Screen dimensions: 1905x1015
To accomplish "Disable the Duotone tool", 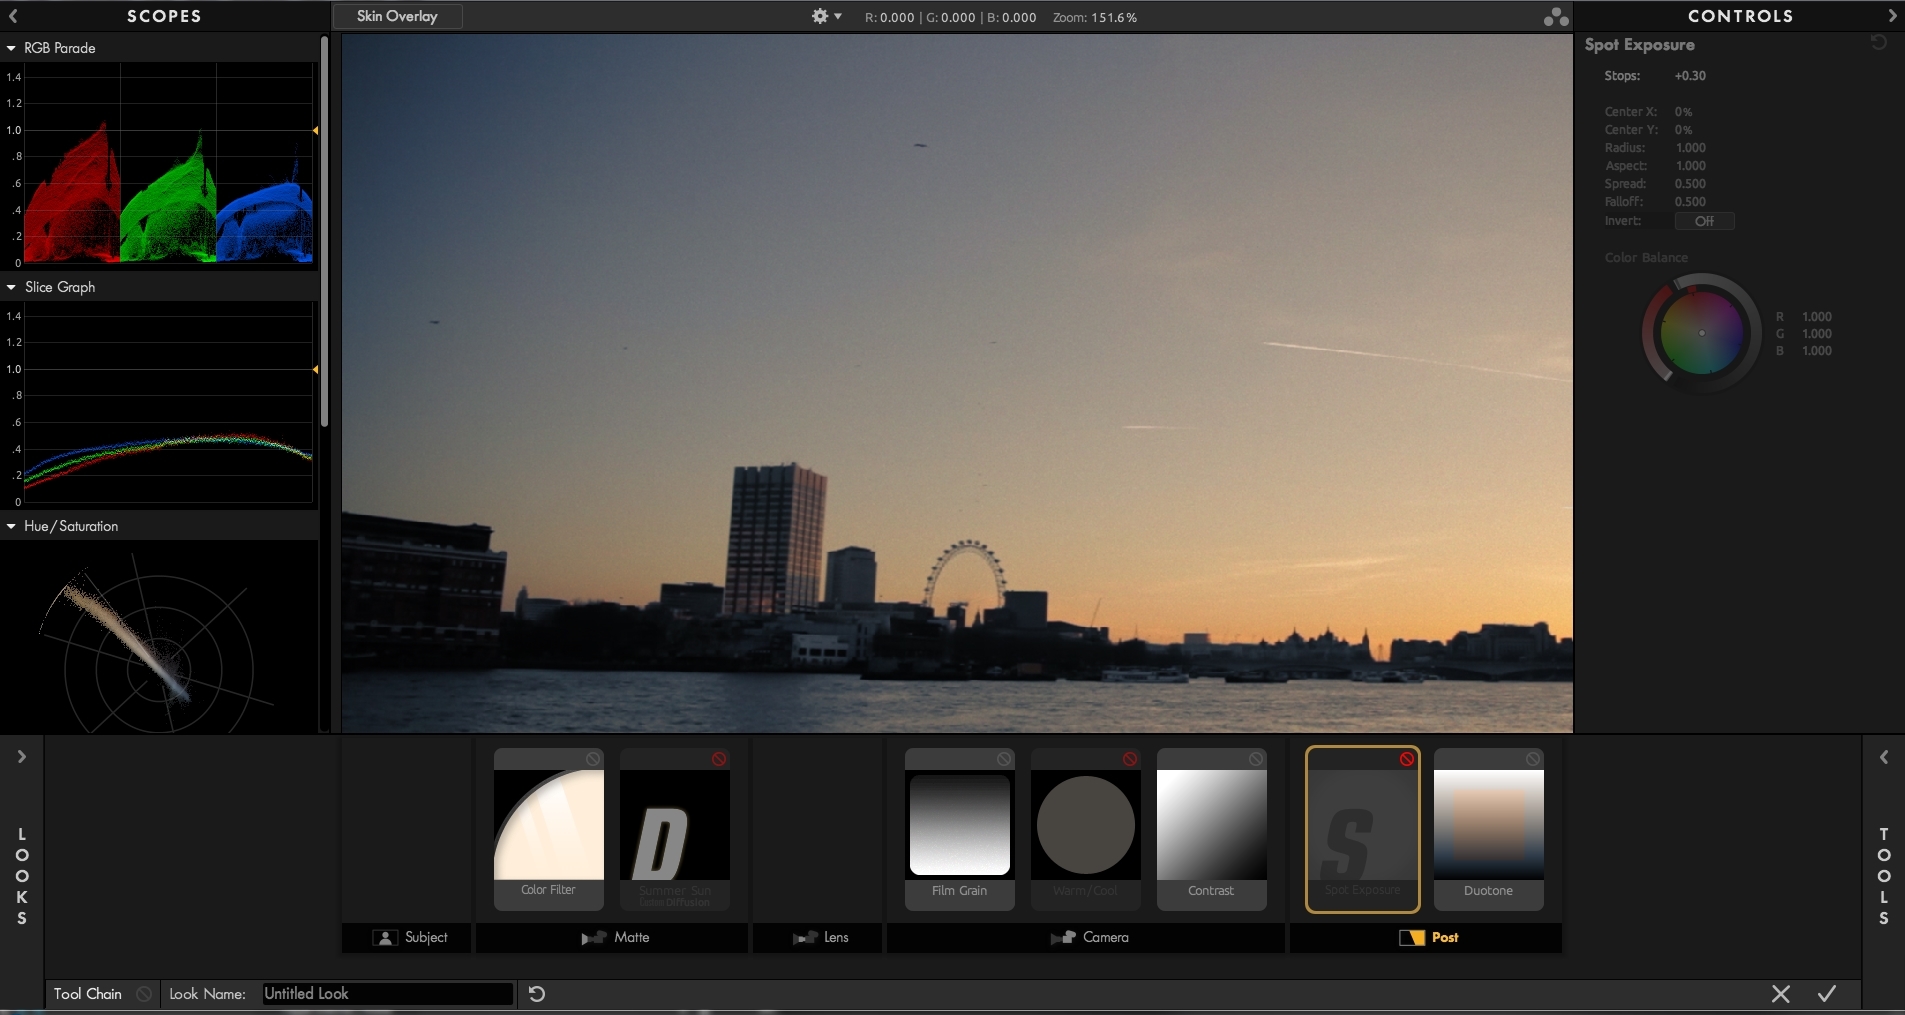I will click(1533, 759).
